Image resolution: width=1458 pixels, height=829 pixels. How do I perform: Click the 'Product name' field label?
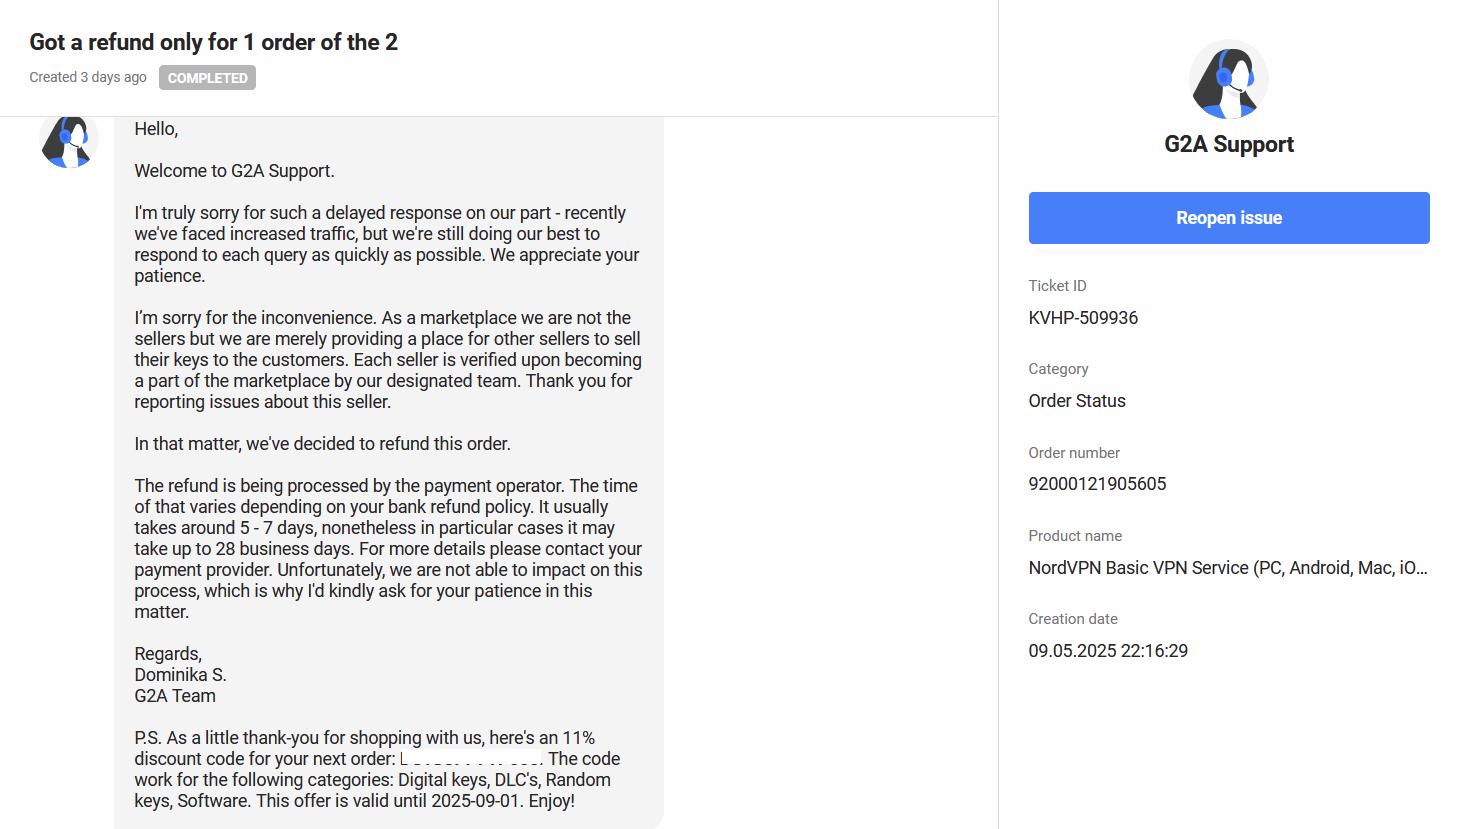point(1075,536)
